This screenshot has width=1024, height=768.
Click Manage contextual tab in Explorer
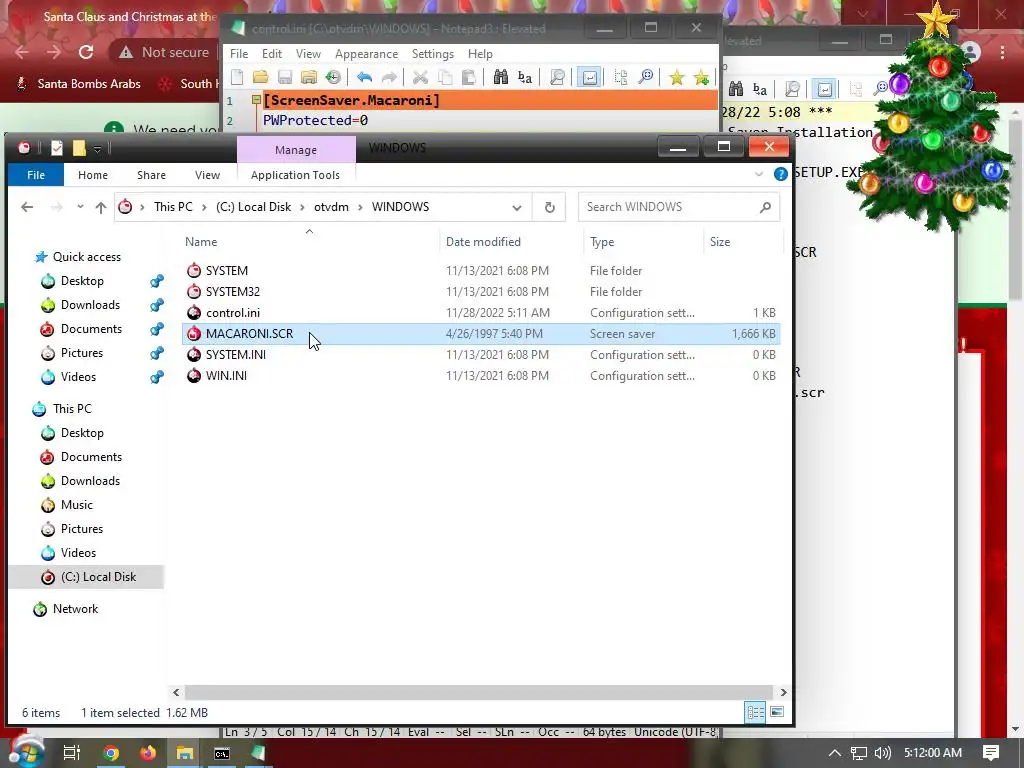pos(296,150)
